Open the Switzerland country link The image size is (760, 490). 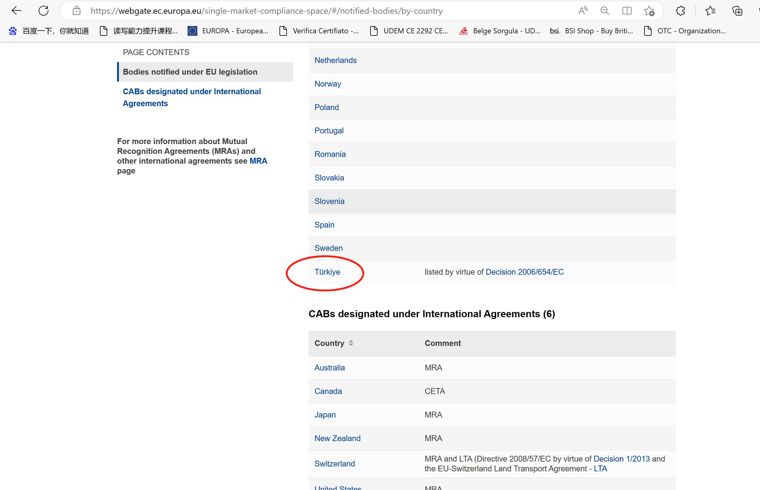pos(334,463)
